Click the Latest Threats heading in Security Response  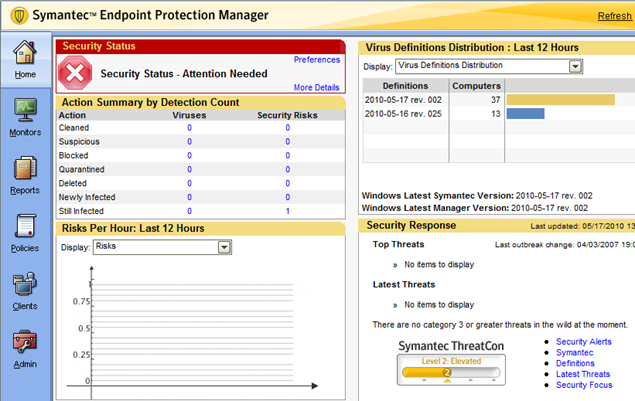tap(404, 285)
